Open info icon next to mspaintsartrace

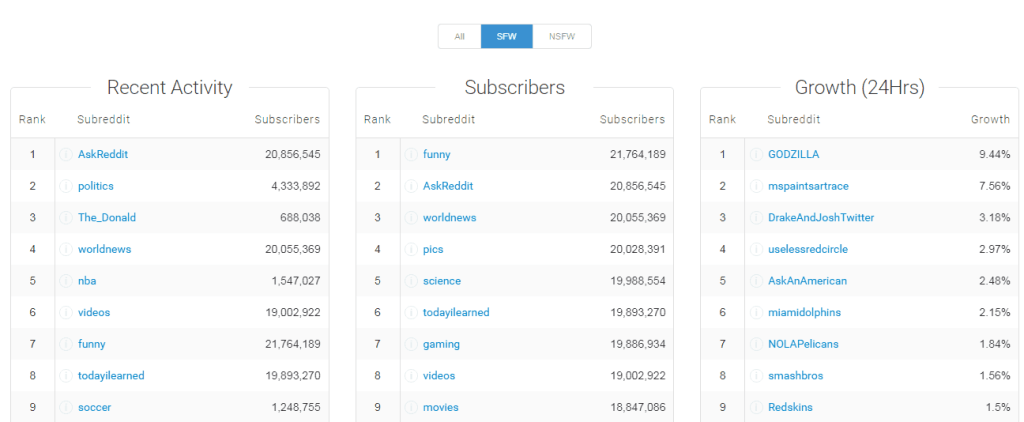click(756, 186)
